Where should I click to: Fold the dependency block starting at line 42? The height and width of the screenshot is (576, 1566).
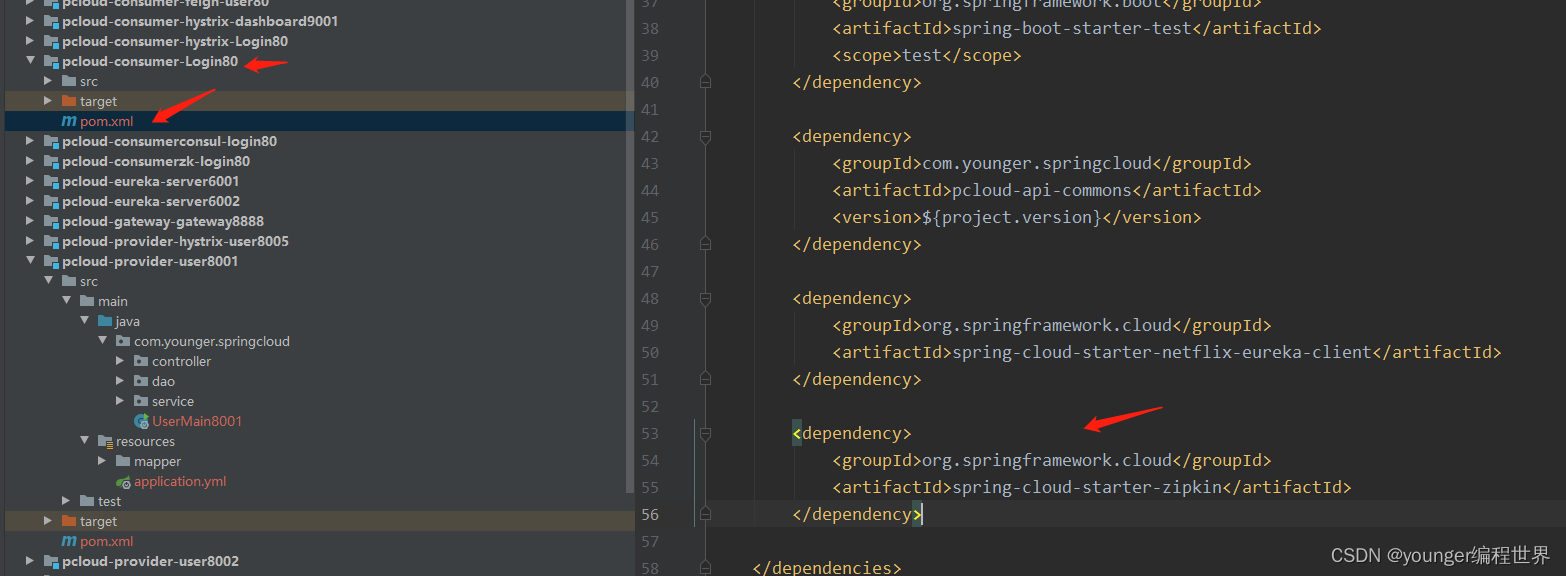coord(705,136)
